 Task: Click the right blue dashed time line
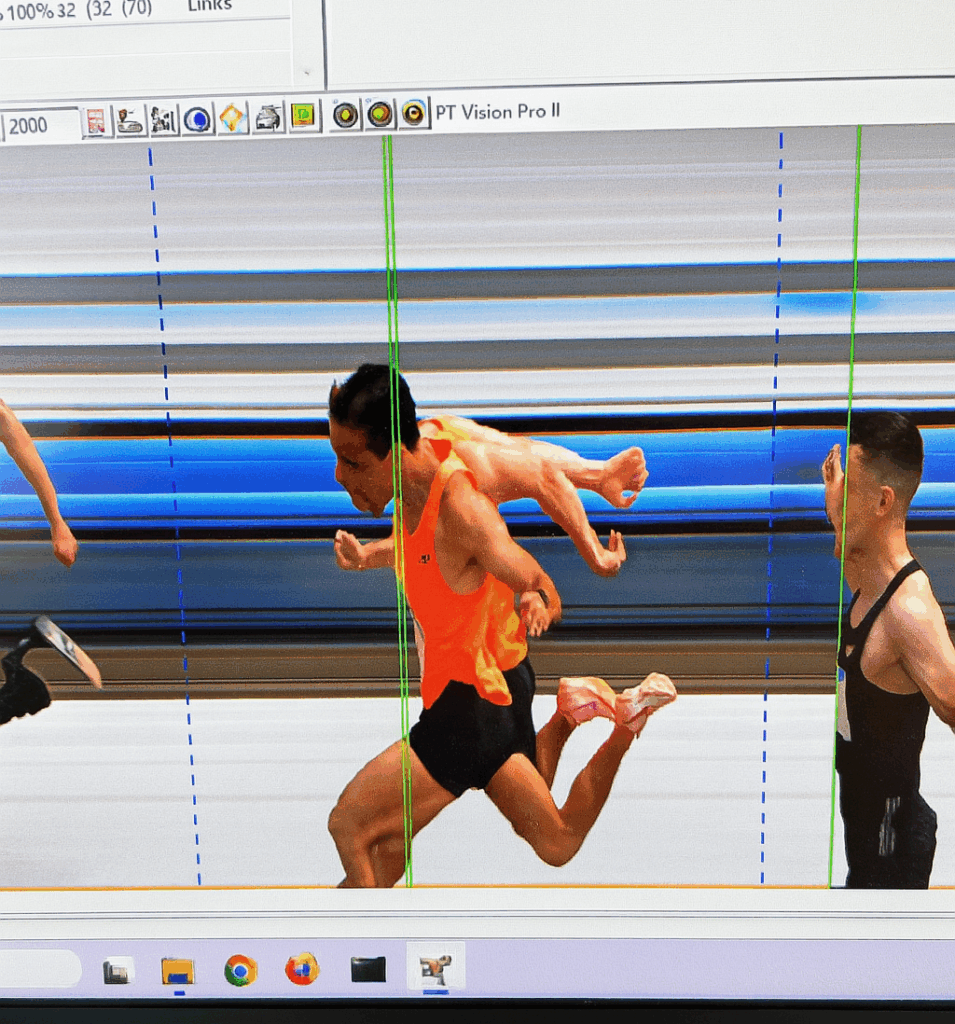point(772,506)
